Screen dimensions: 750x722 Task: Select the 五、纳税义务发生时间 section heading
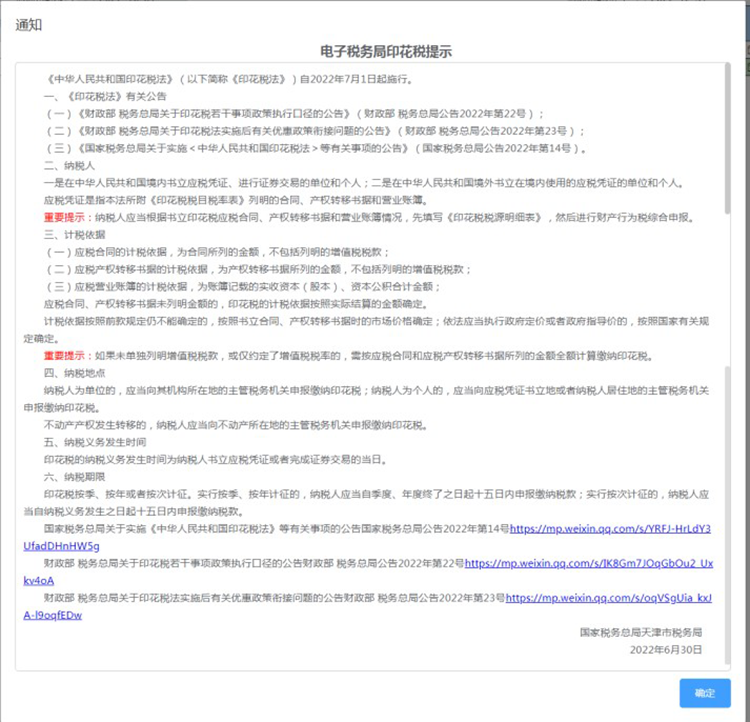(x=95, y=442)
